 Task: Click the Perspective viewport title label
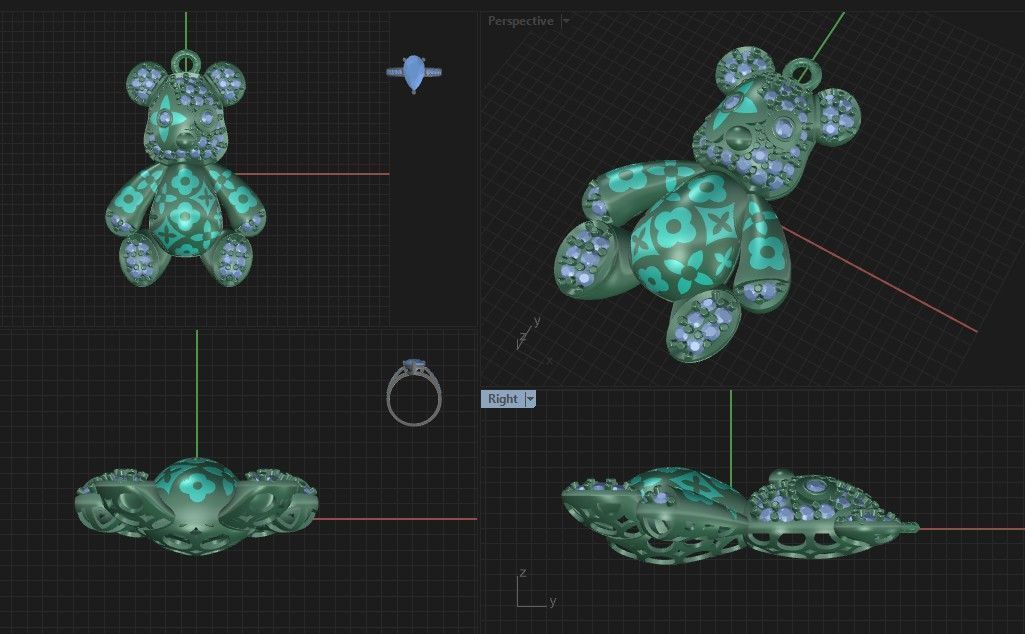coord(520,21)
